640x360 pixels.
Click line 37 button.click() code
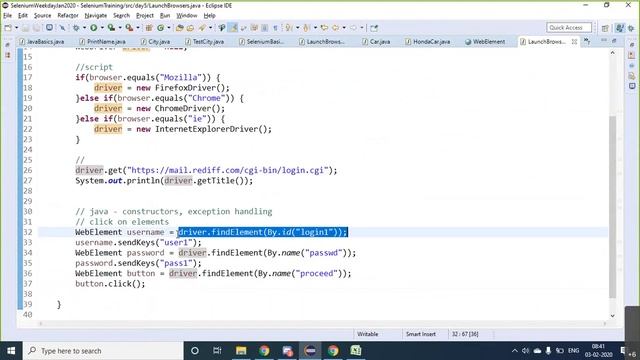tap(110, 284)
